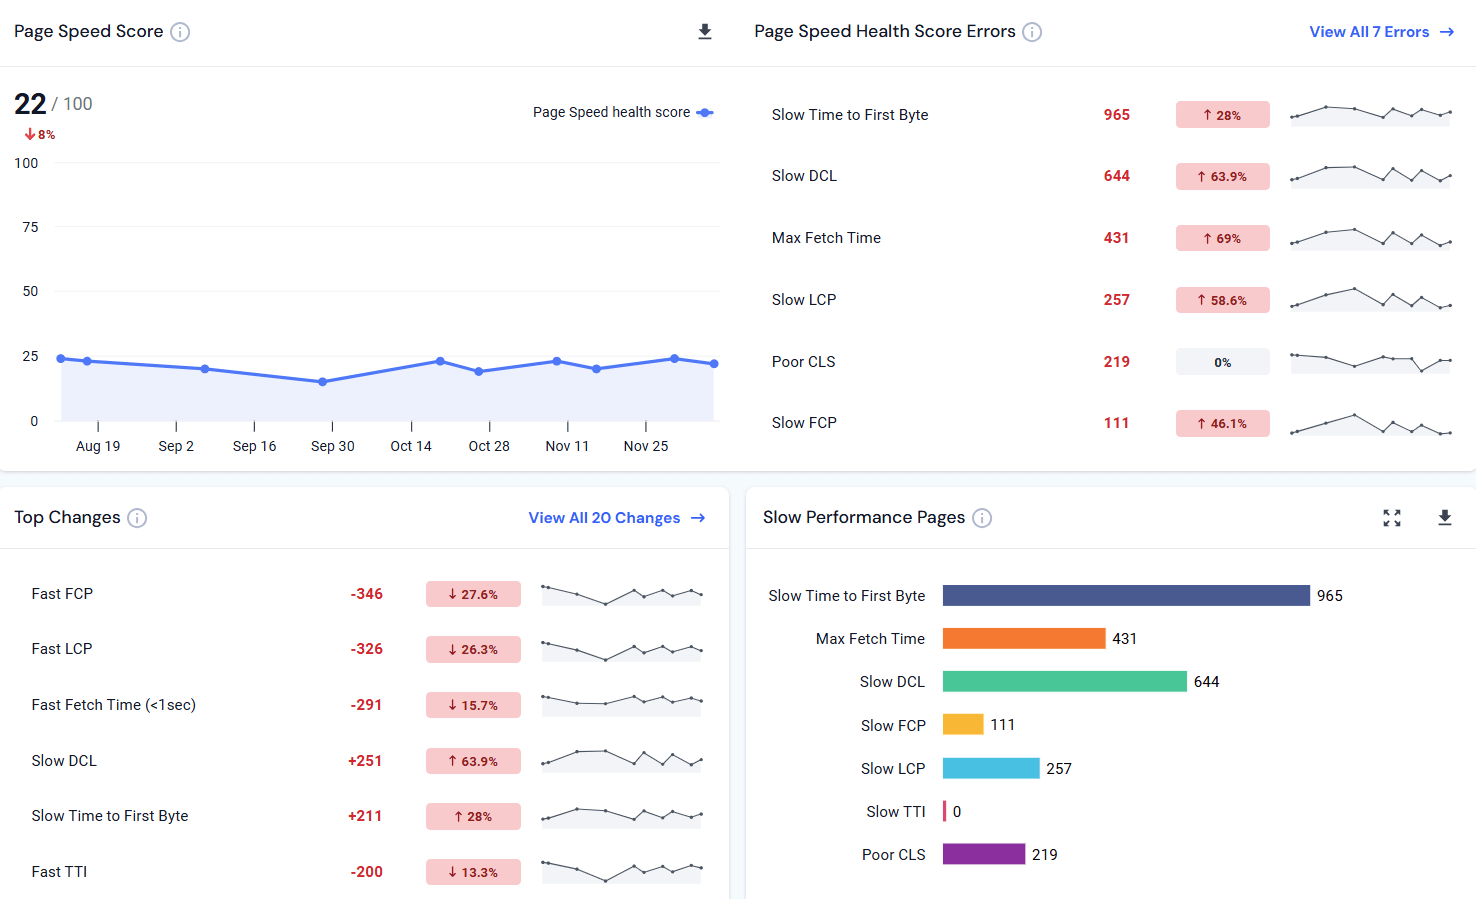Click the 8% score decrease indicator
Image resolution: width=1476 pixels, height=899 pixels.
coord(40,134)
